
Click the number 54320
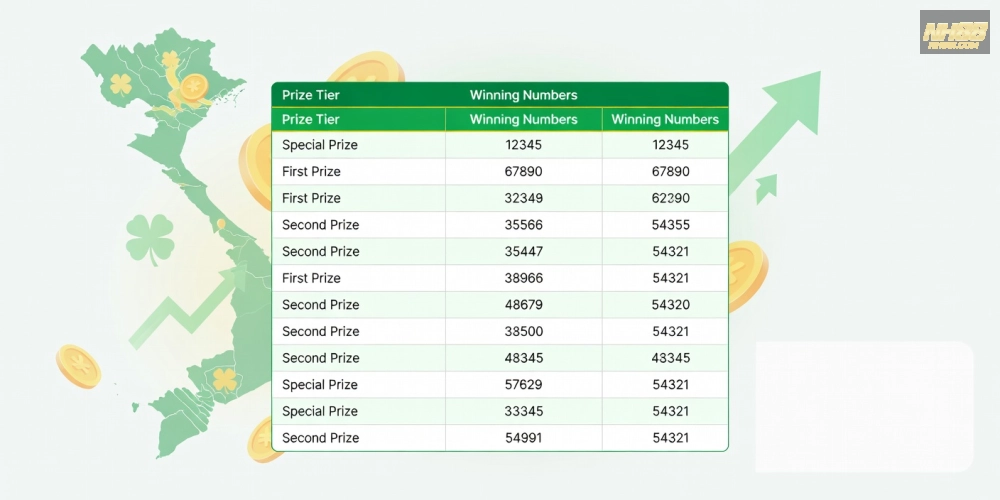[x=671, y=305]
